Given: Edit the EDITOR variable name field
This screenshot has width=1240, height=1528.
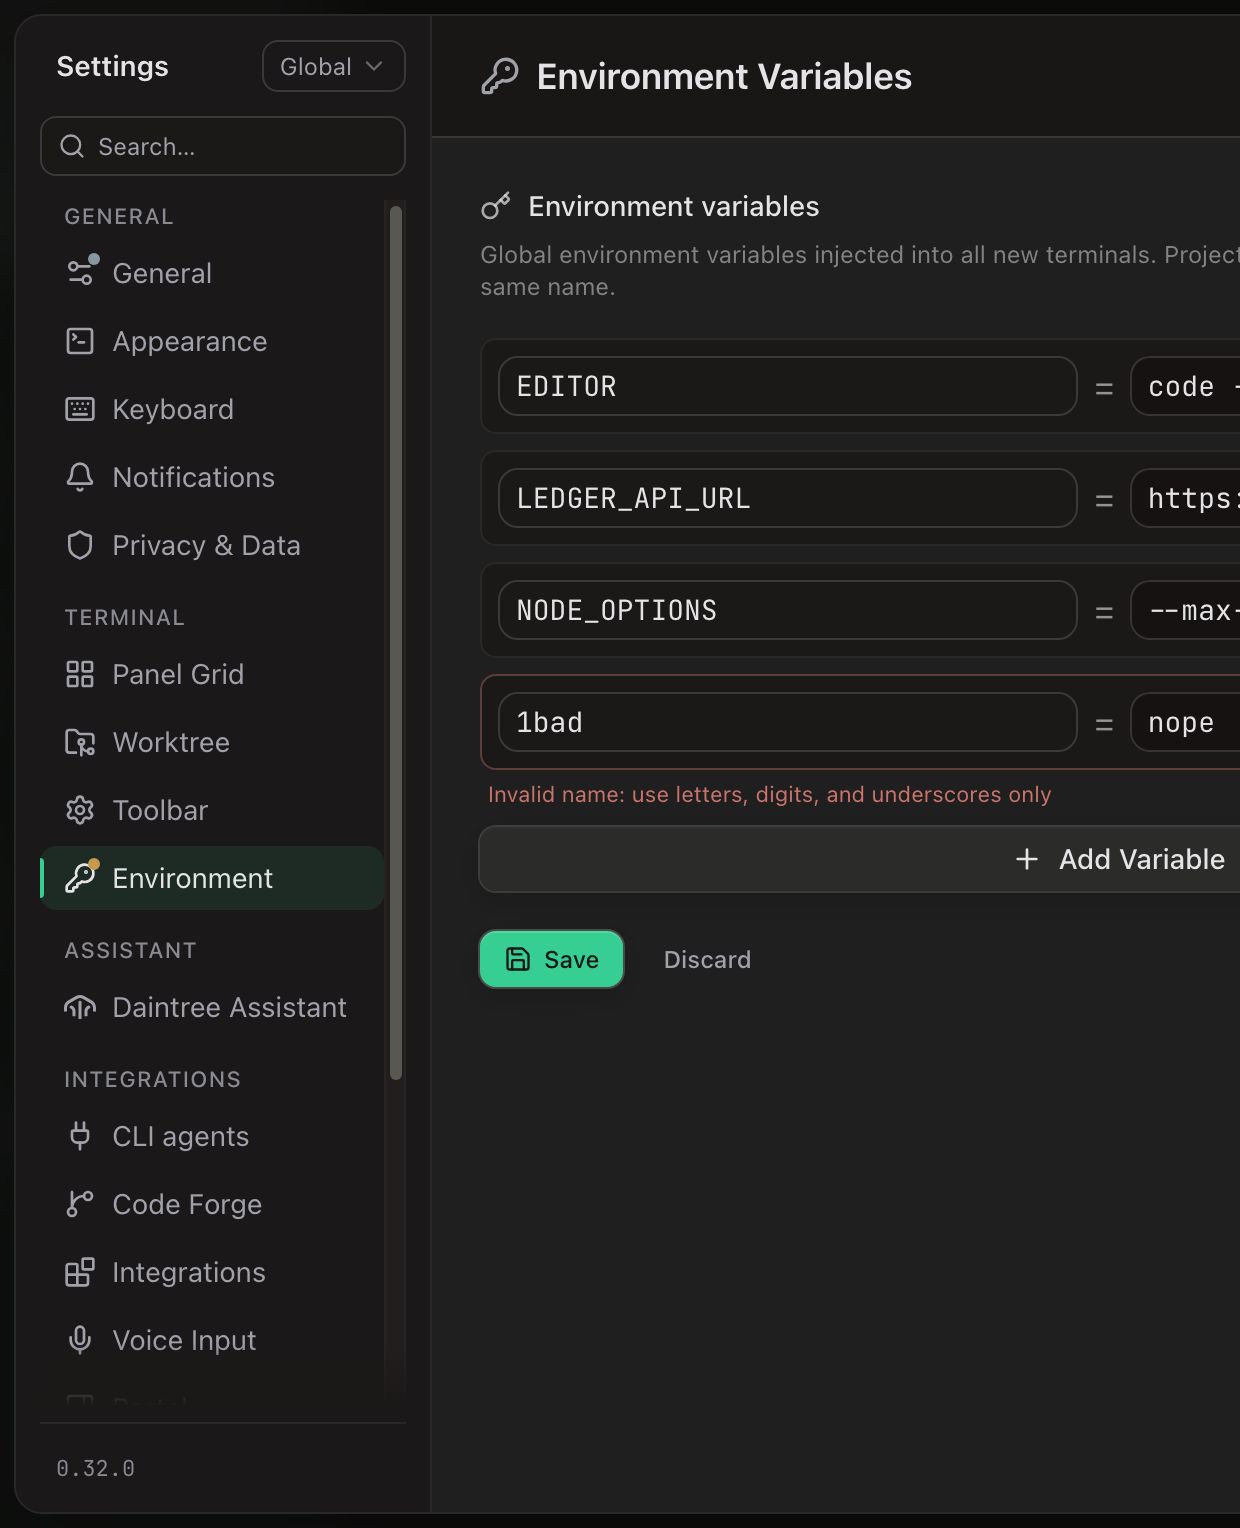Looking at the screenshot, I should [x=788, y=386].
